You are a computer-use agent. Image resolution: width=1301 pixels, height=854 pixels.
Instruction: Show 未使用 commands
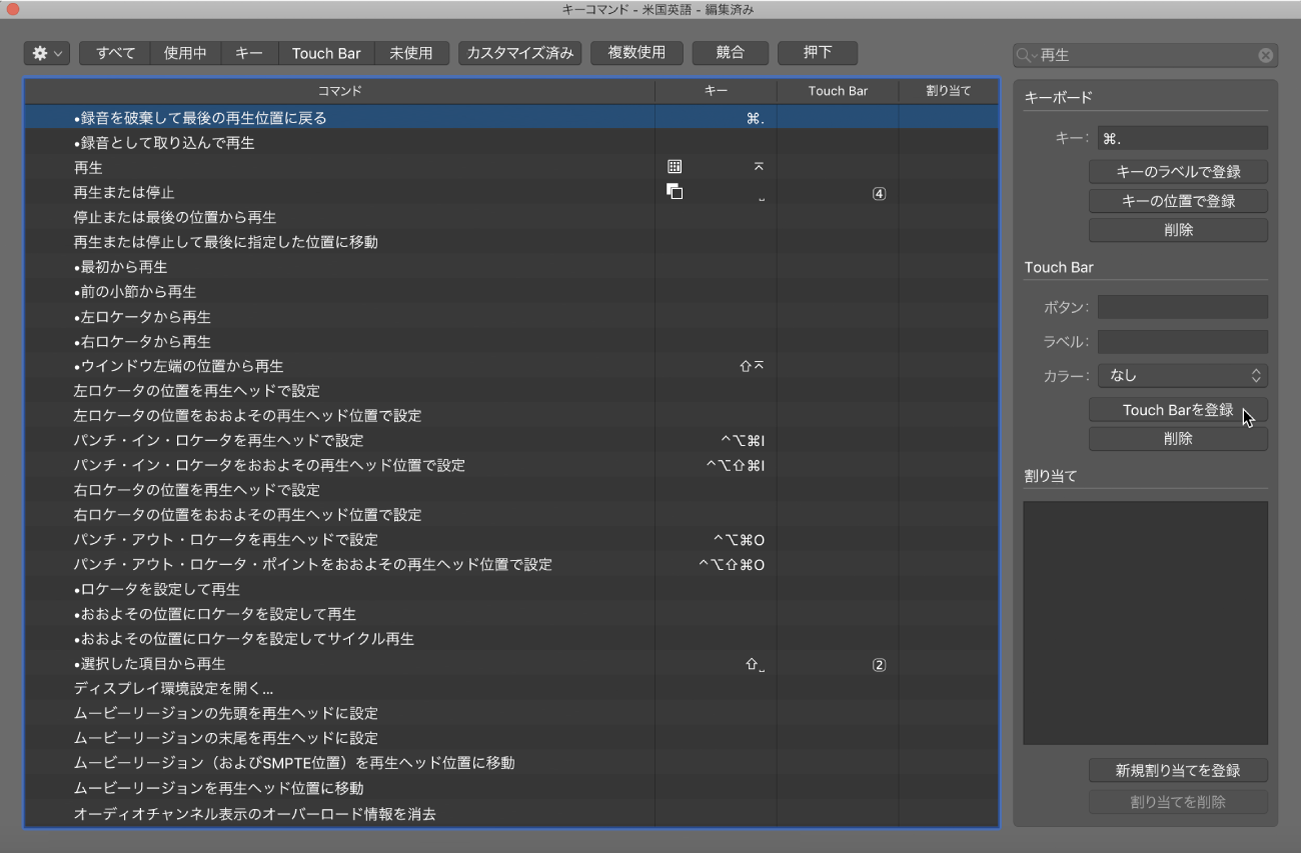pyautogui.click(x=411, y=53)
